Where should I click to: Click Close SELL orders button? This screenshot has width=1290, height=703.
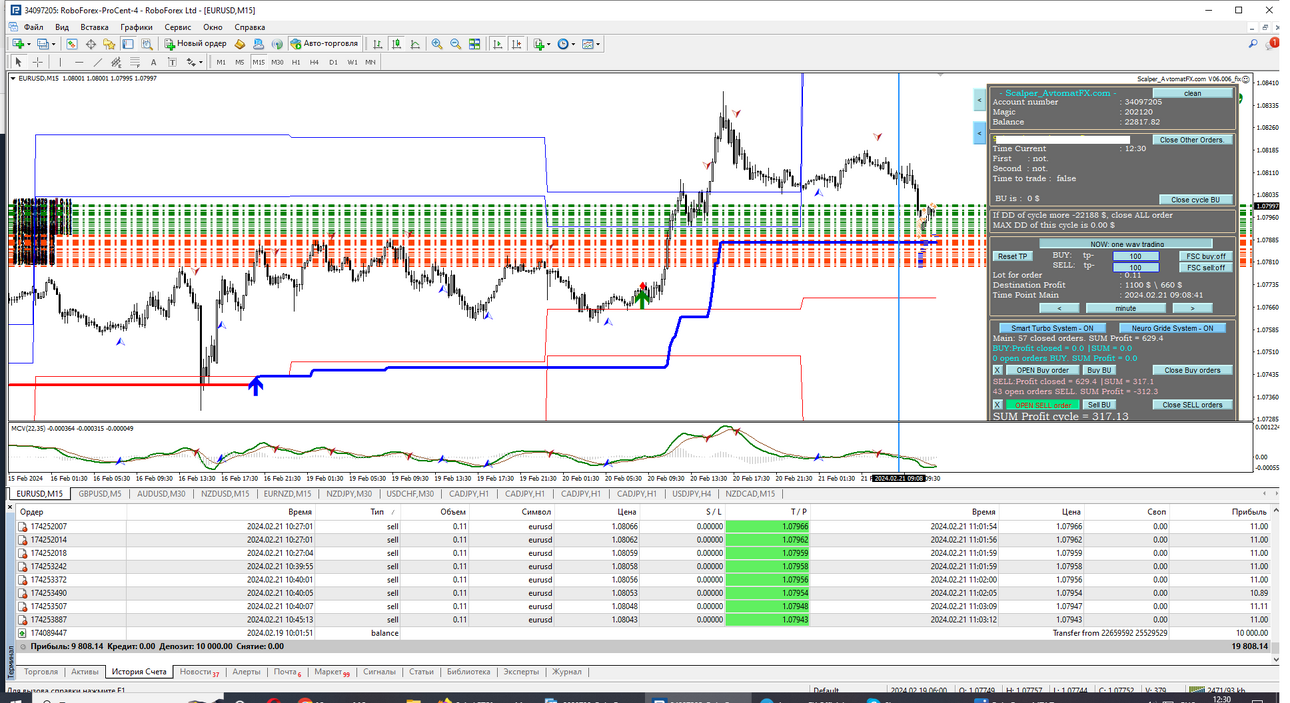click(x=1192, y=405)
